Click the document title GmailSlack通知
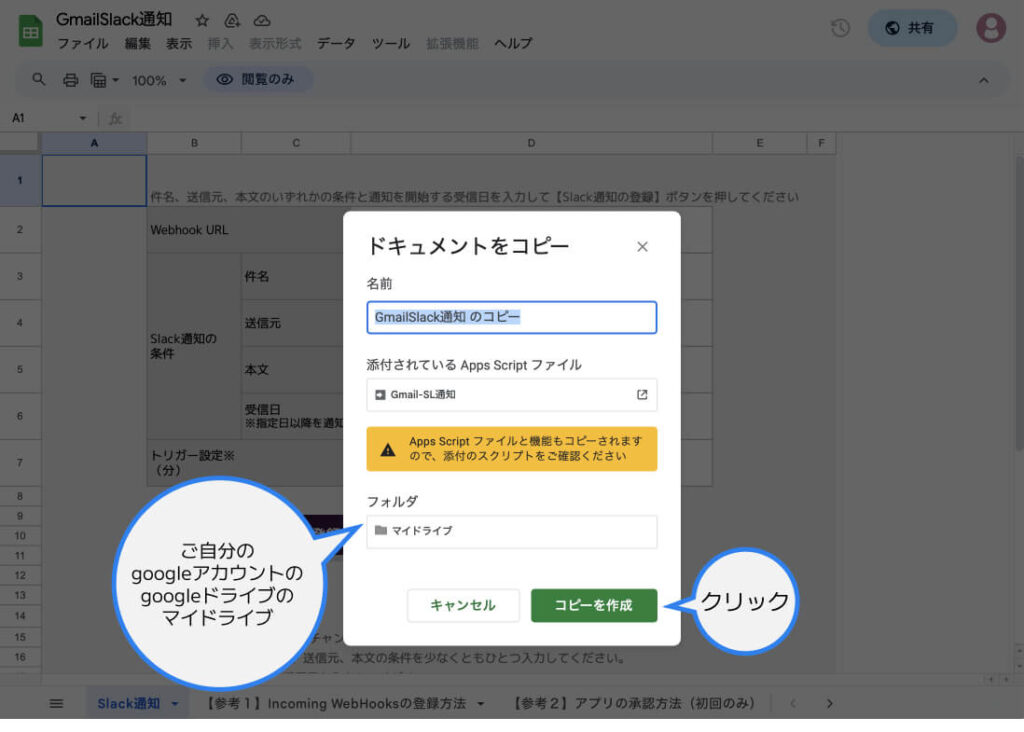This screenshot has width=1024, height=732. click(x=114, y=20)
